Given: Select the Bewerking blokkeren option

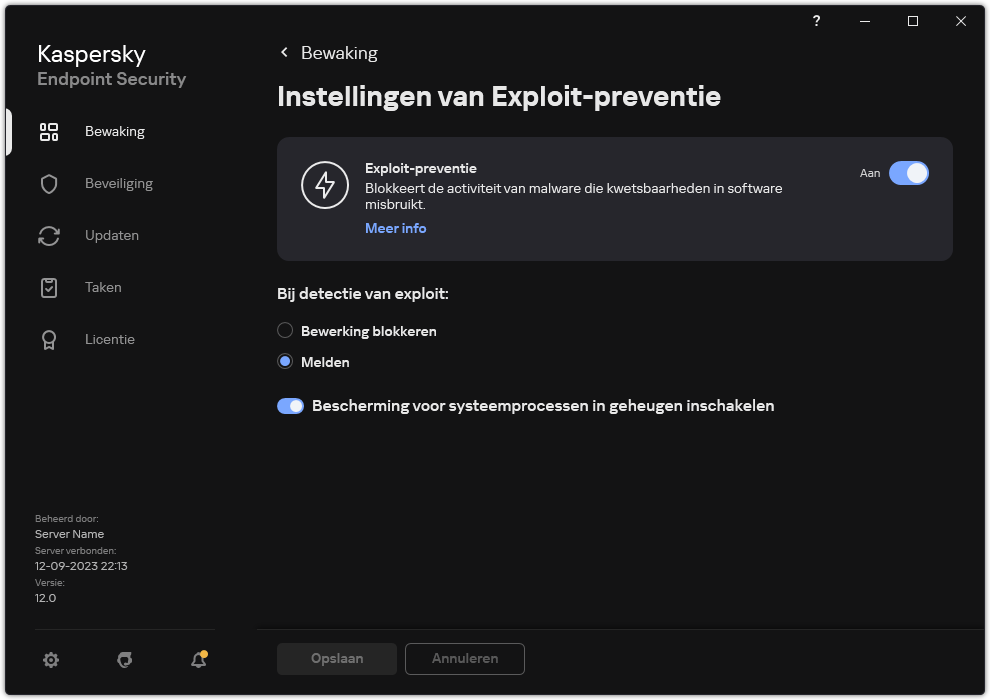Looking at the screenshot, I should coord(285,330).
